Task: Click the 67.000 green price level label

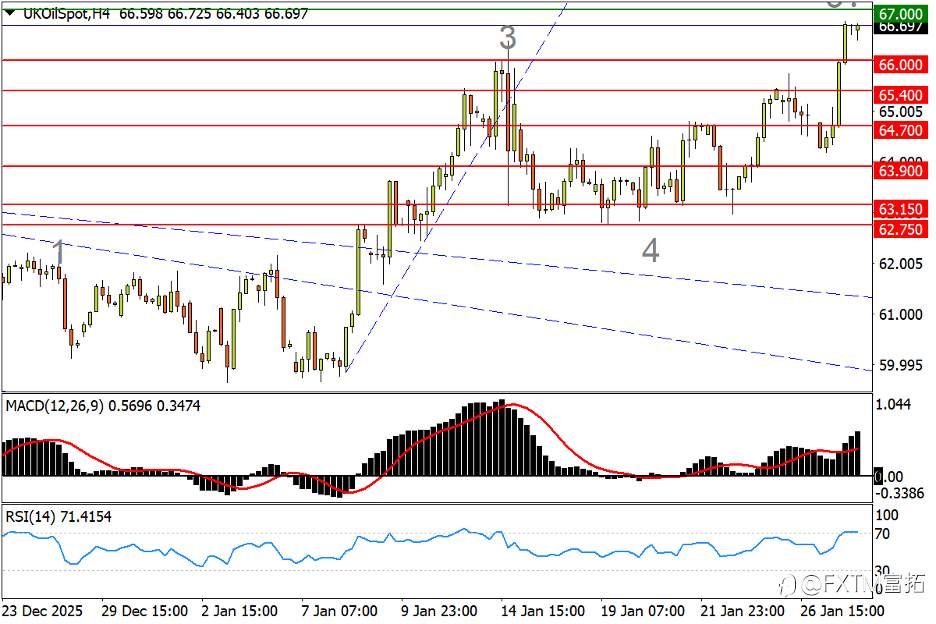Action: click(901, 13)
